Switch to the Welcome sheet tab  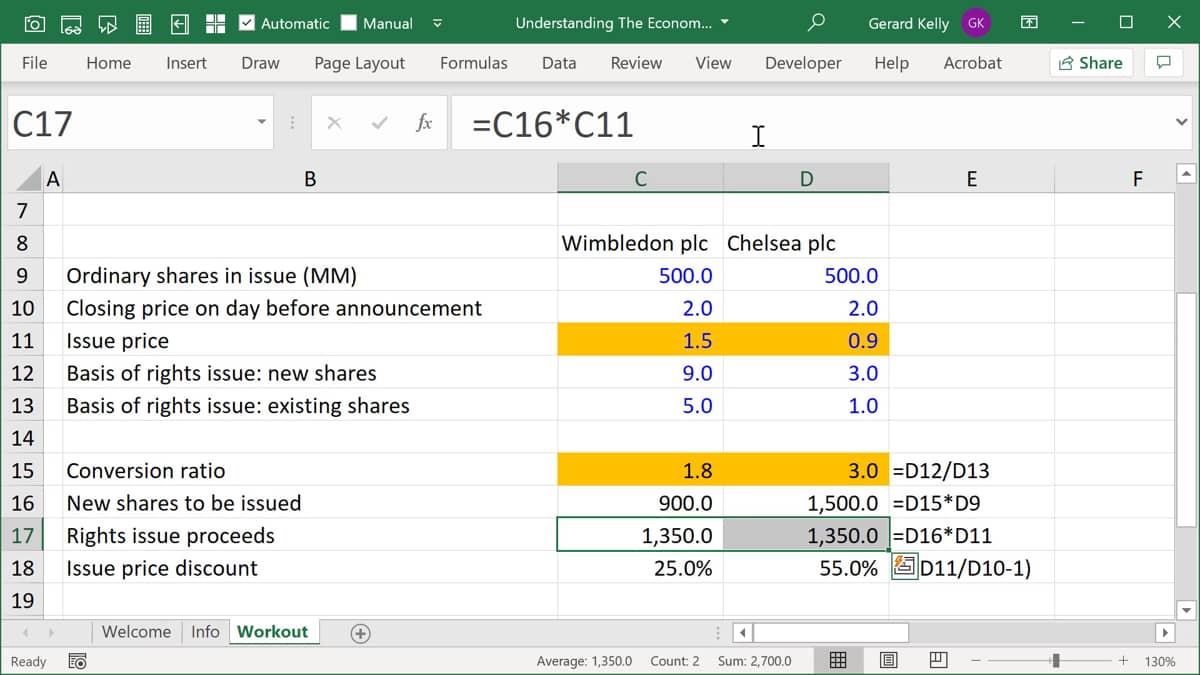tap(136, 632)
